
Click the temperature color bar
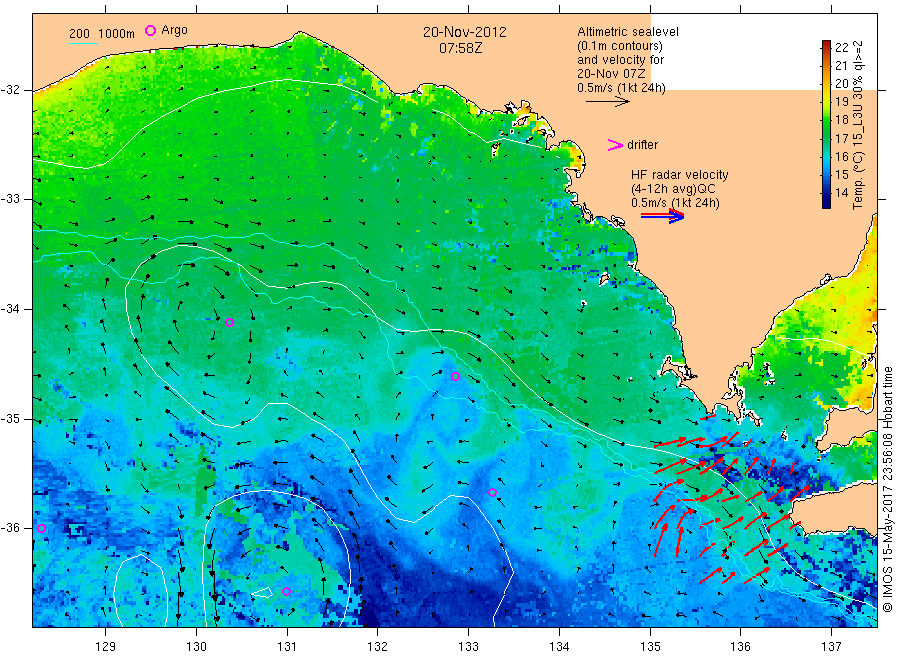coord(826,125)
